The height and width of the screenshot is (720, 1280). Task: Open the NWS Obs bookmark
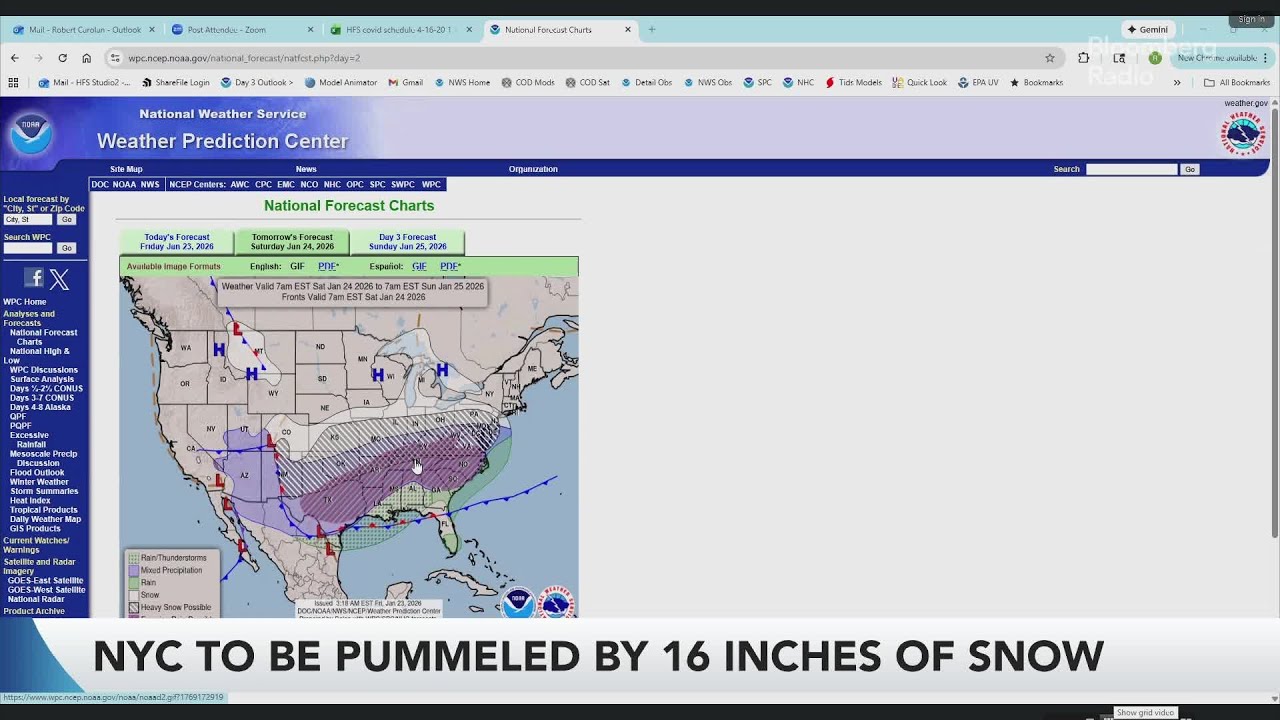[x=708, y=83]
